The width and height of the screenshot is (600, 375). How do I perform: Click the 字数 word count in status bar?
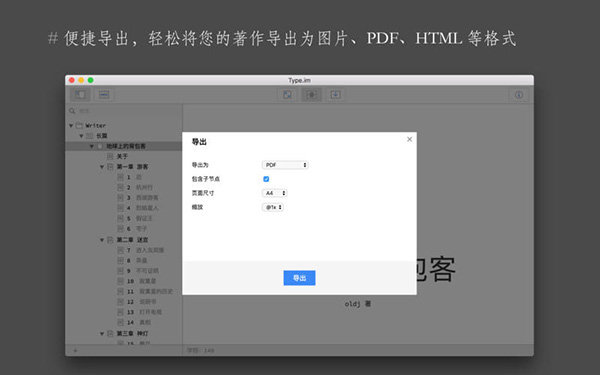point(201,350)
